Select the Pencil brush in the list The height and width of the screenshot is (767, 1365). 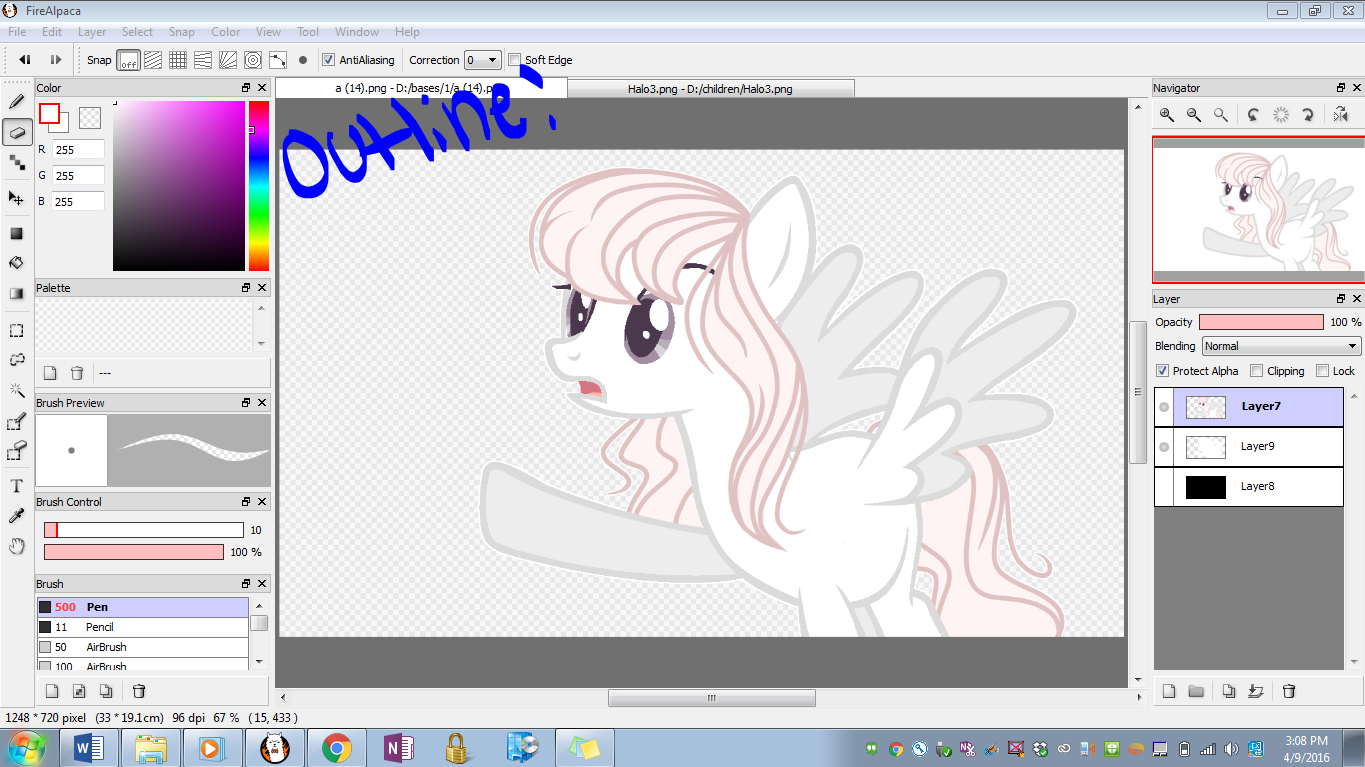tap(99, 627)
